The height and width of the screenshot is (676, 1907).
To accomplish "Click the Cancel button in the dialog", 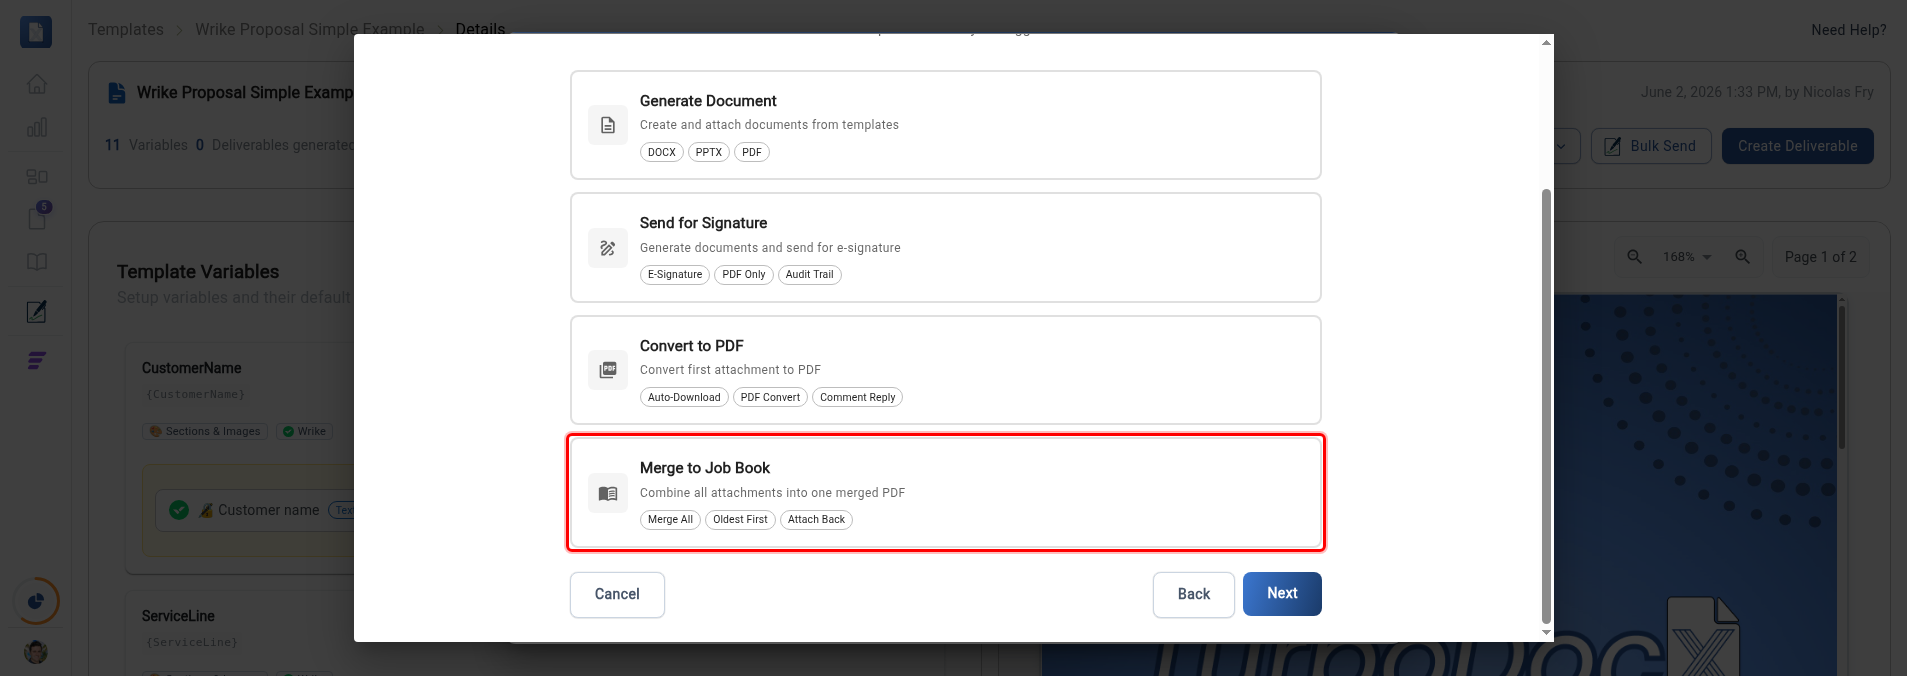I will [617, 594].
